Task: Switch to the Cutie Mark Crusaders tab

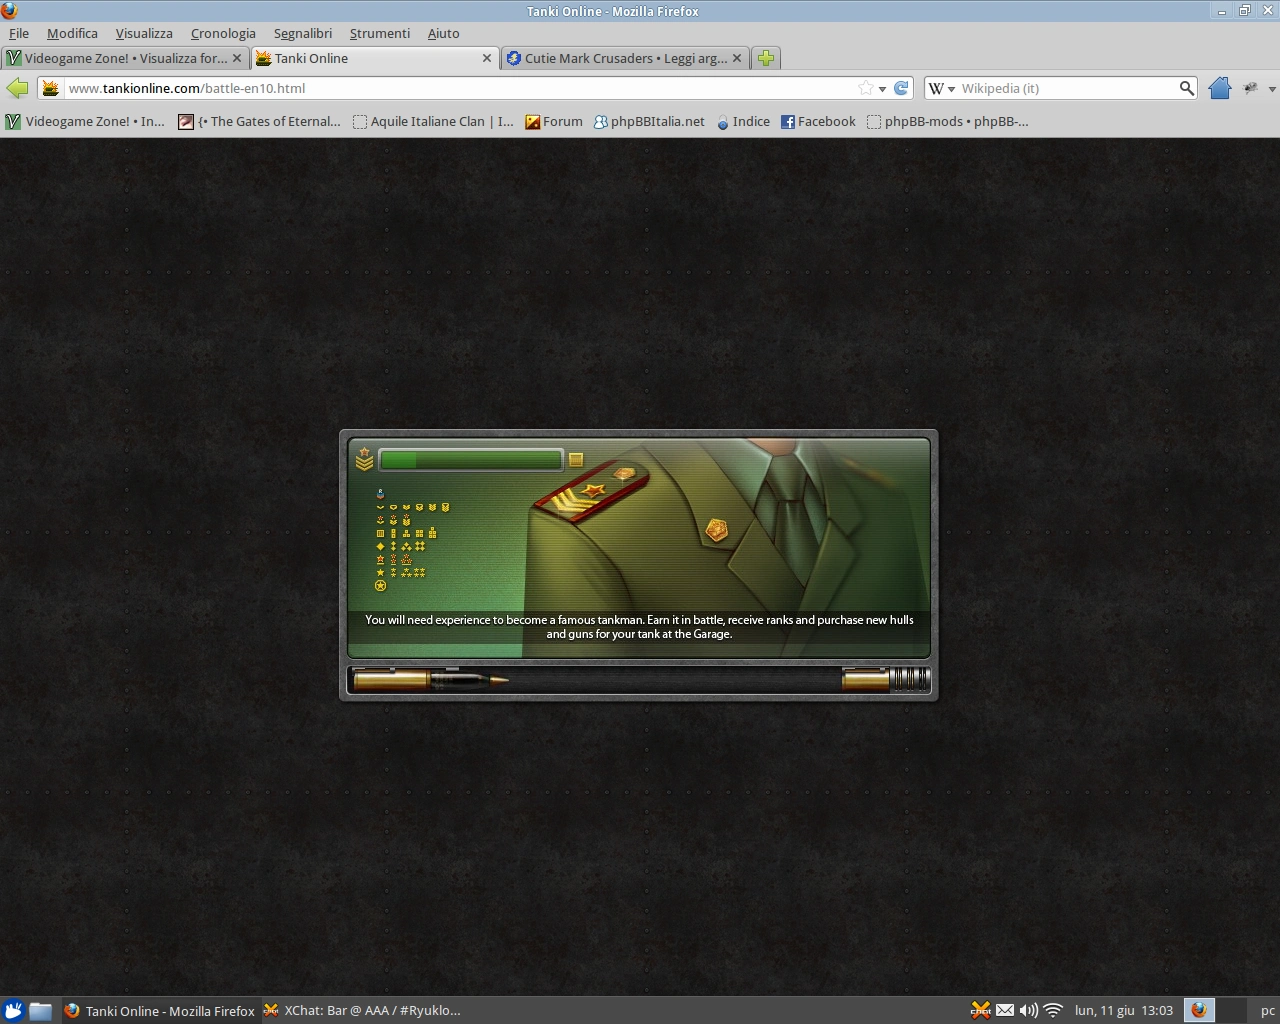Action: pyautogui.click(x=625, y=58)
